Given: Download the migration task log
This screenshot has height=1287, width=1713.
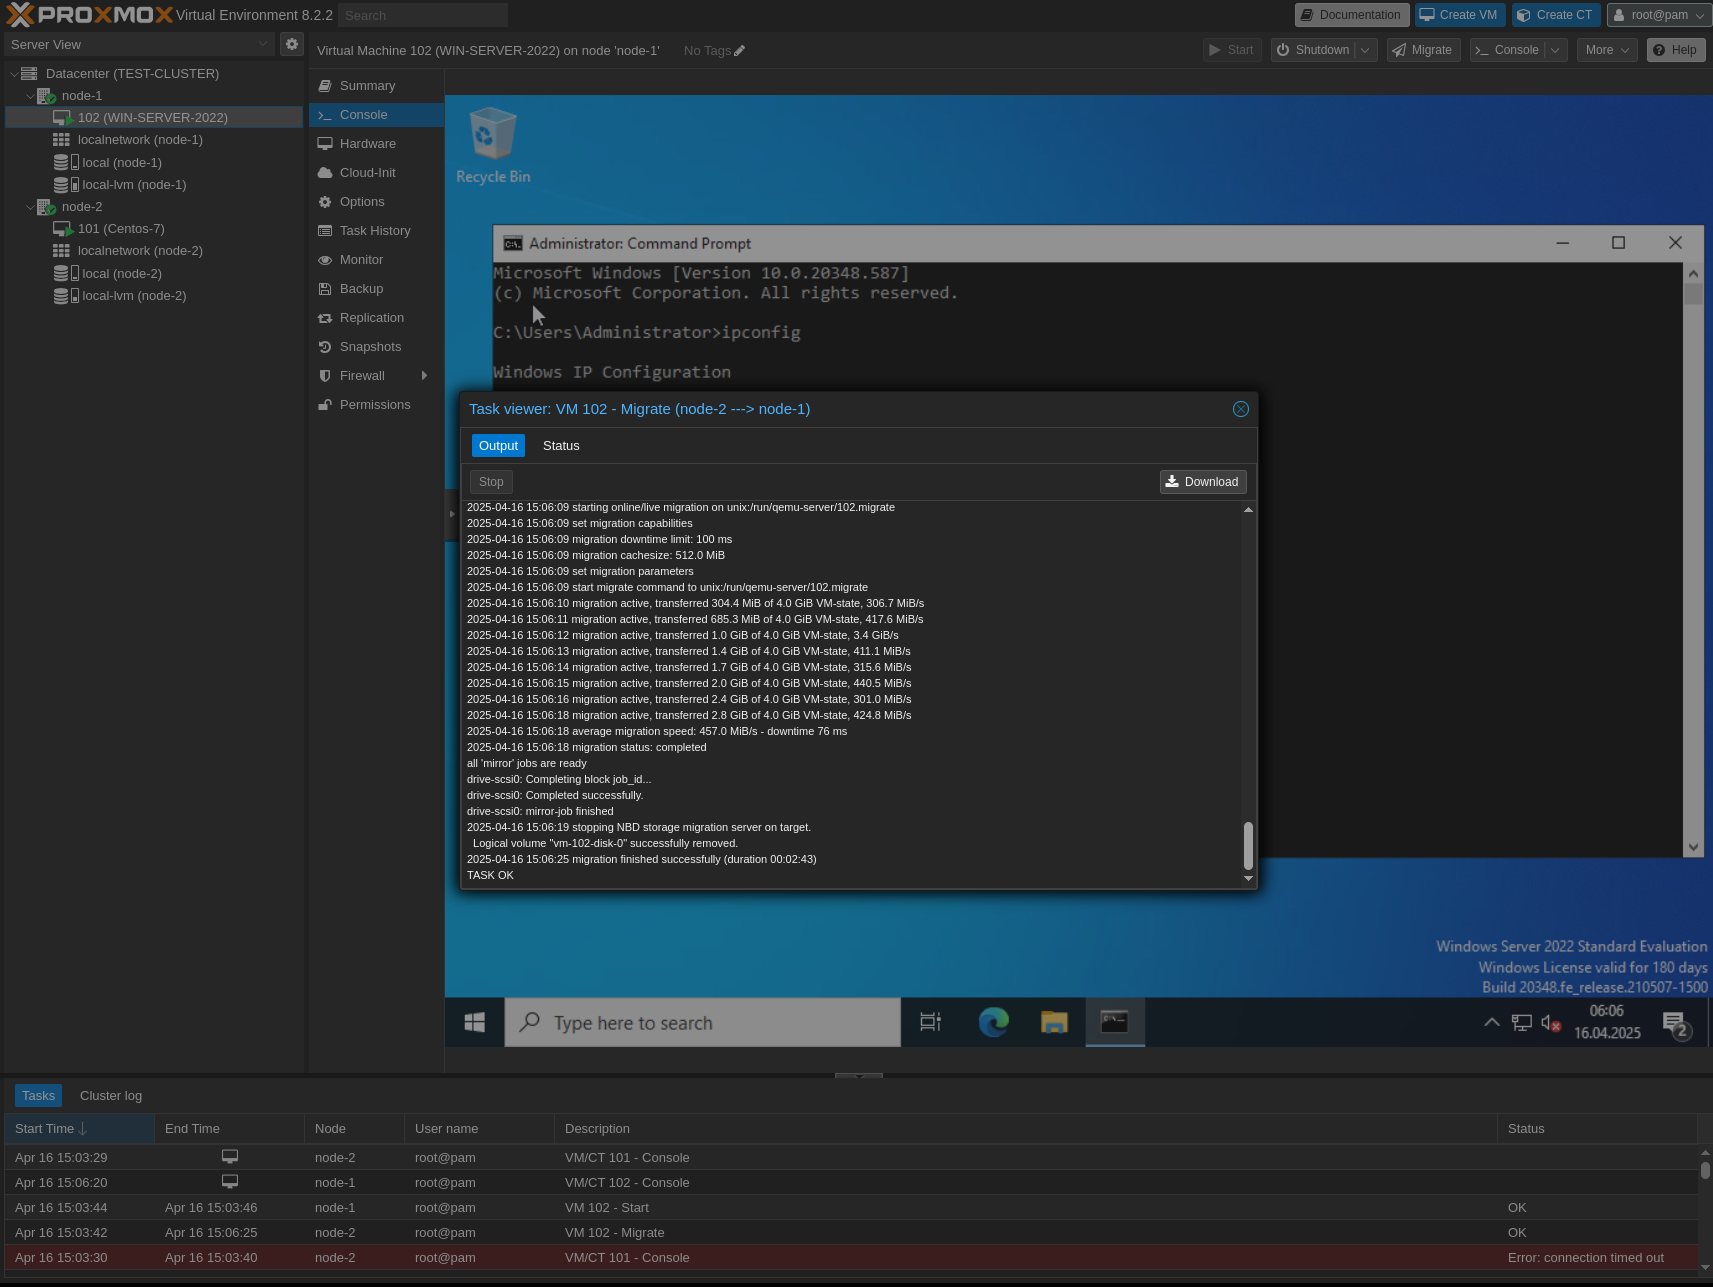Looking at the screenshot, I should point(1202,481).
